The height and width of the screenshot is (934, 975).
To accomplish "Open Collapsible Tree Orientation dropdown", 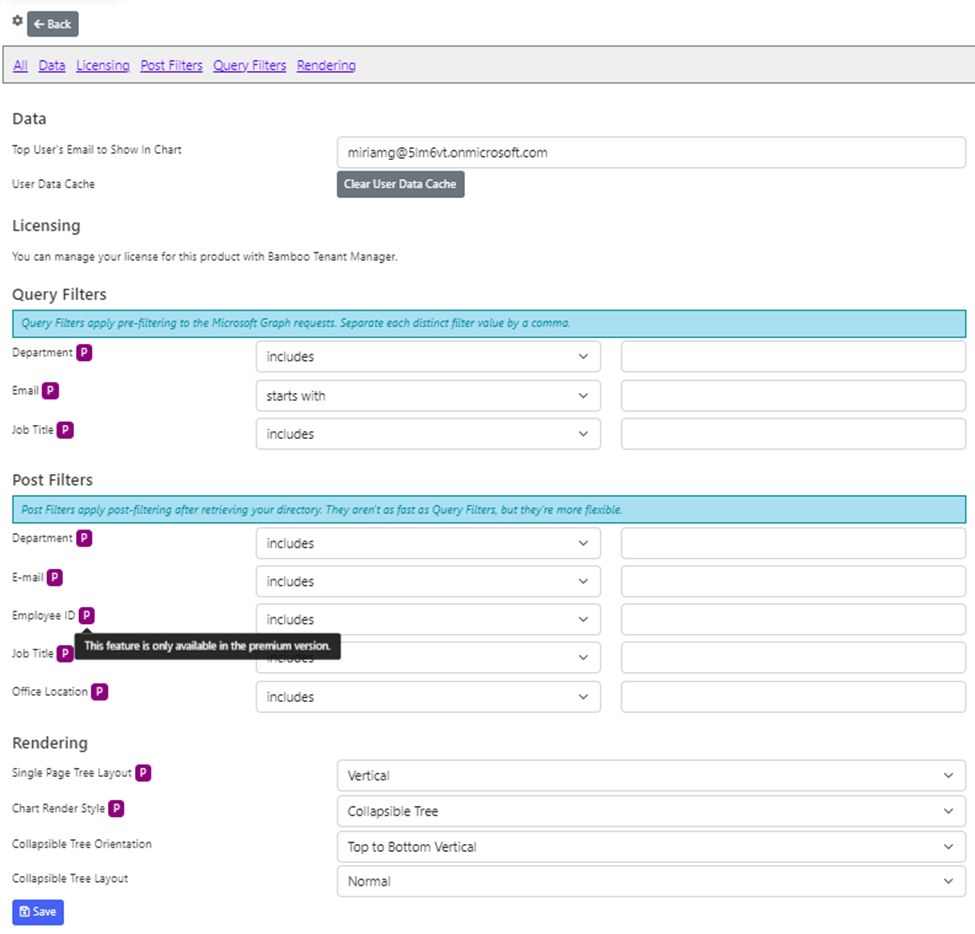I will click(651, 847).
